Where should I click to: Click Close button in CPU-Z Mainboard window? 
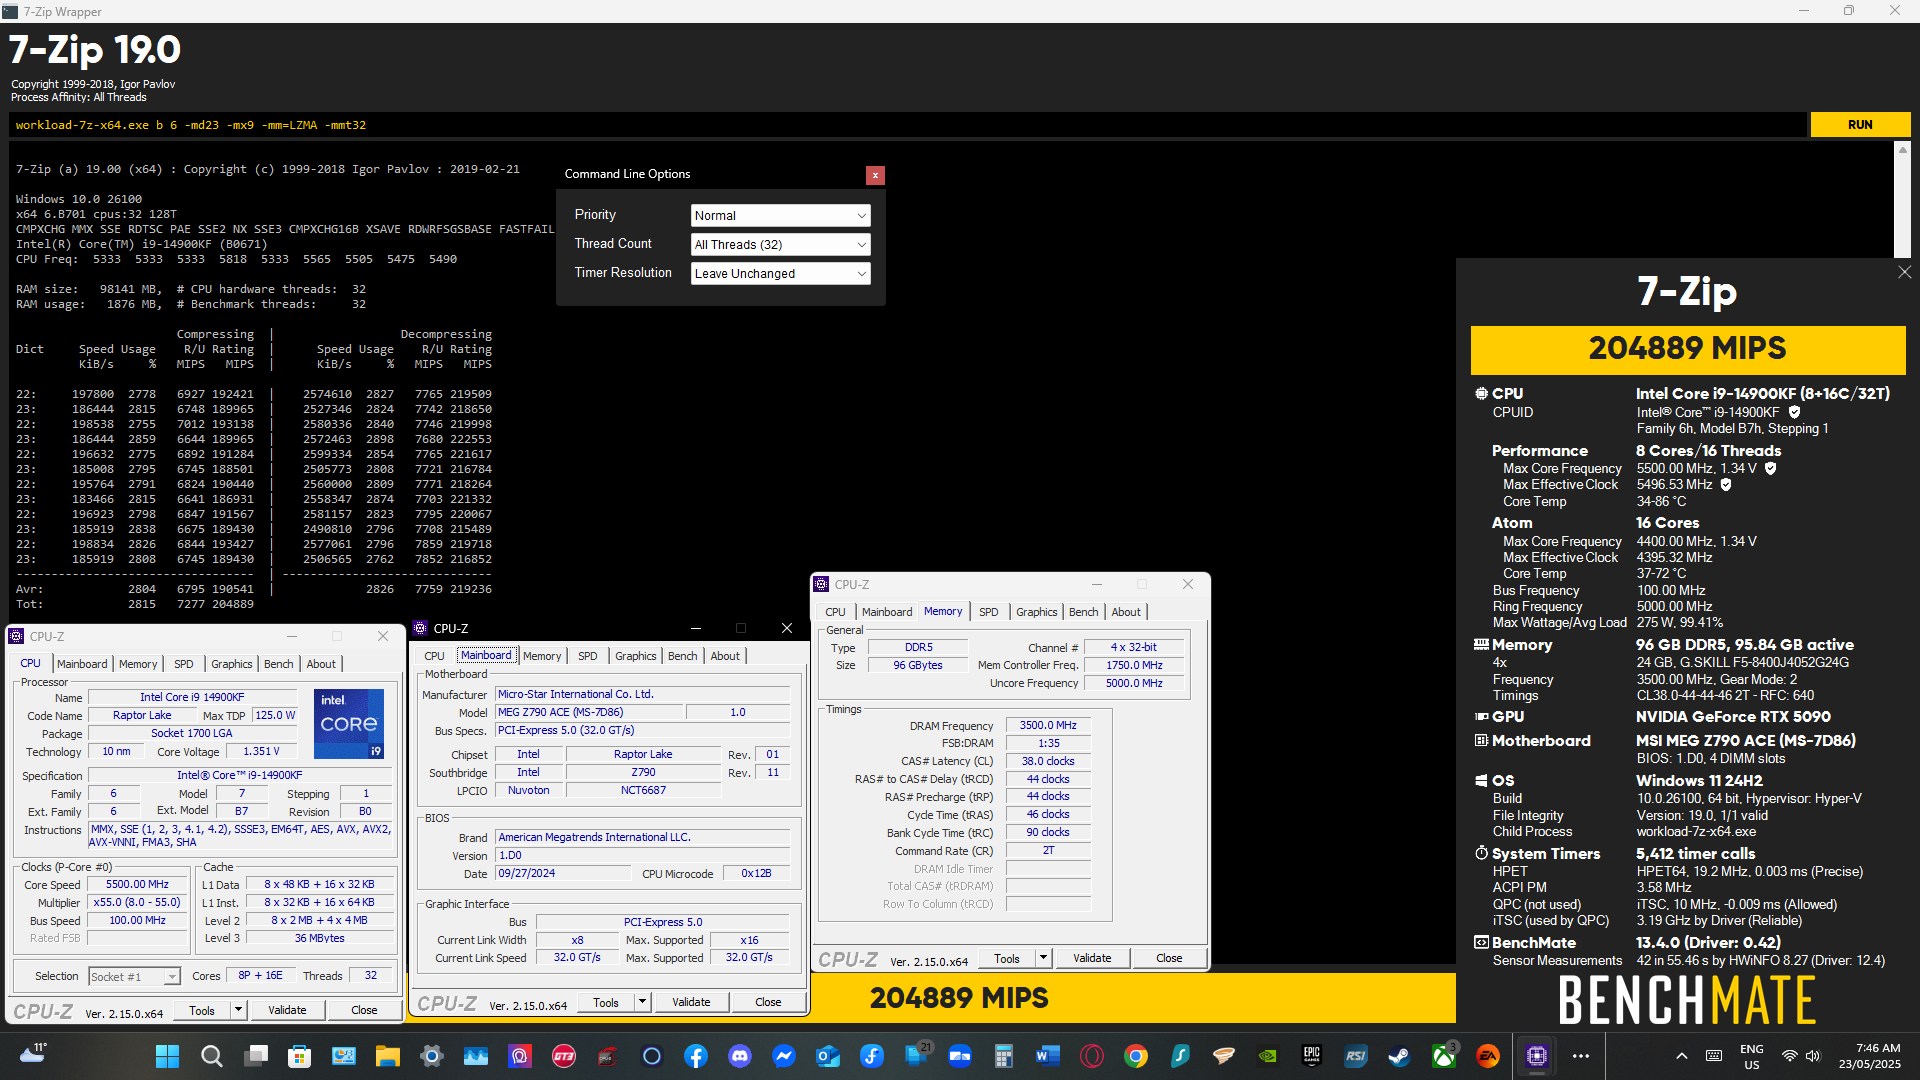pos(768,1002)
